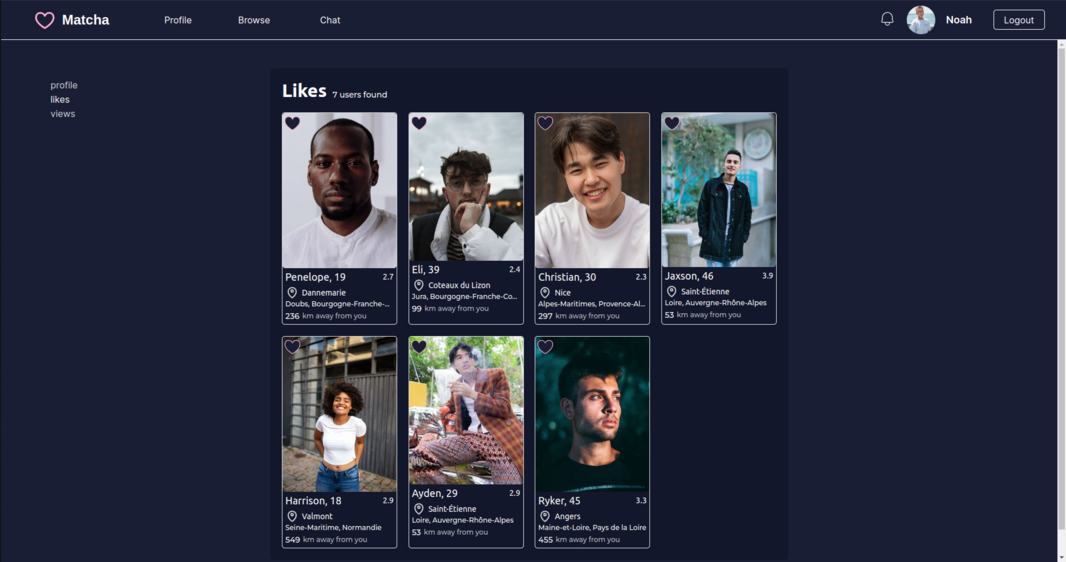Click location pin on Harrison's card
The width and height of the screenshot is (1066, 562).
point(292,517)
